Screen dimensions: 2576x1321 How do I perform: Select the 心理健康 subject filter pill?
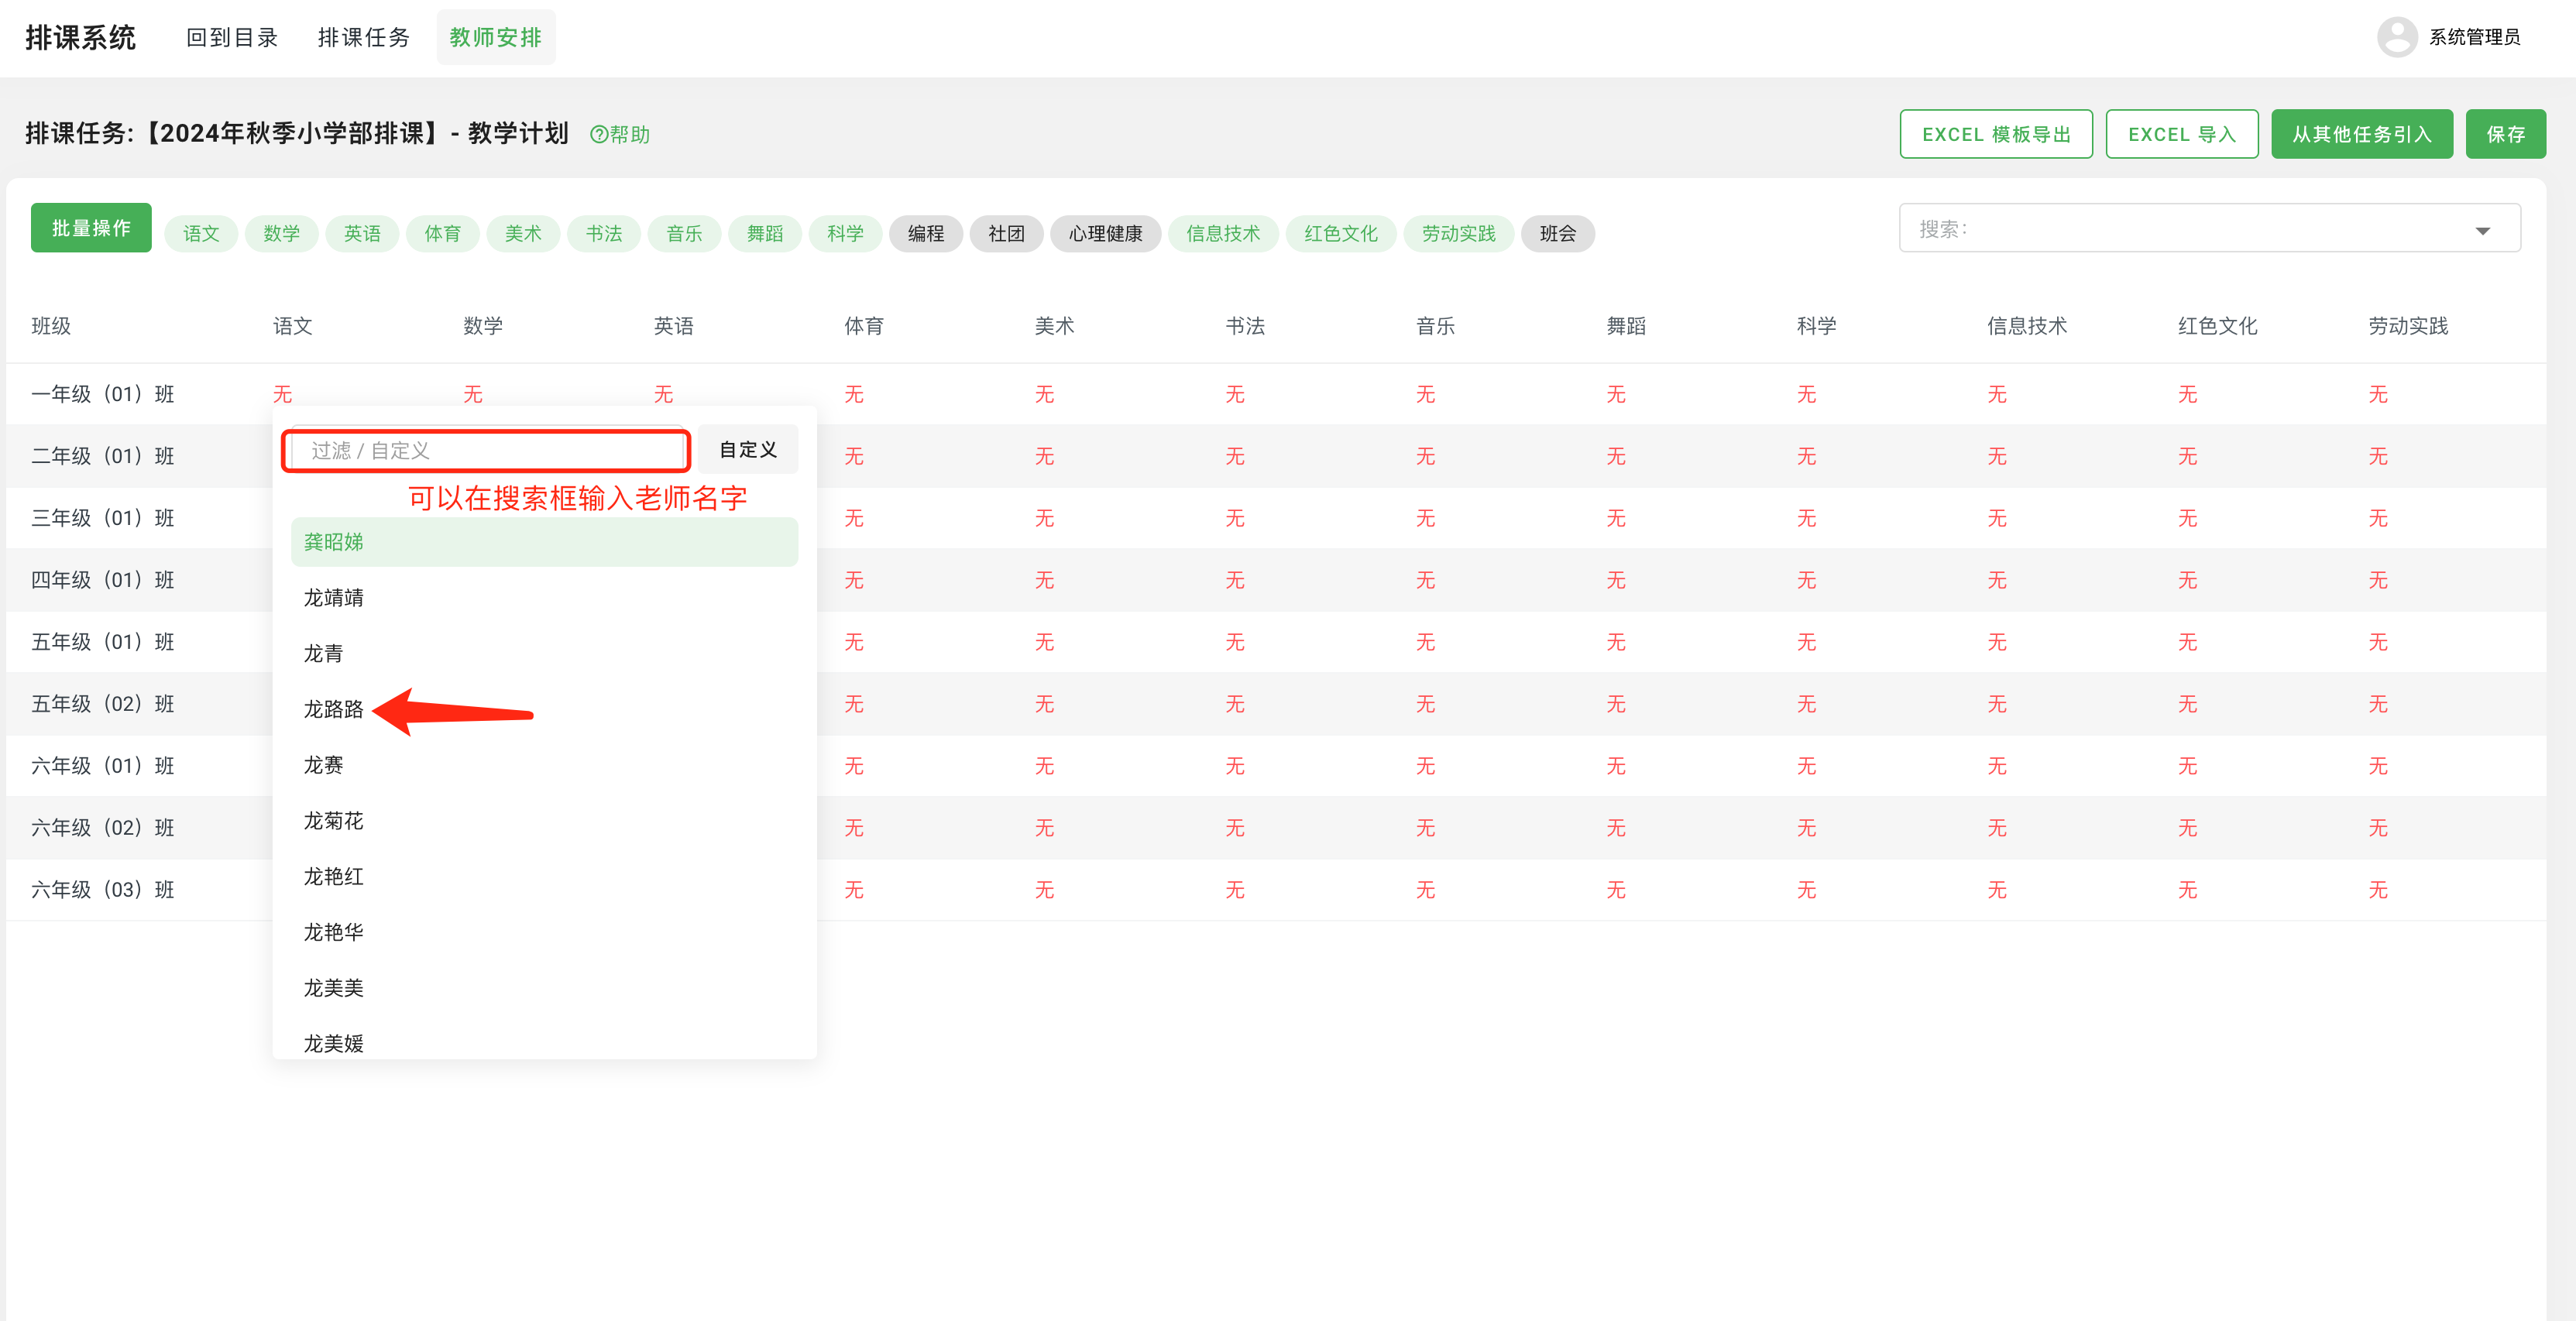tap(1105, 233)
